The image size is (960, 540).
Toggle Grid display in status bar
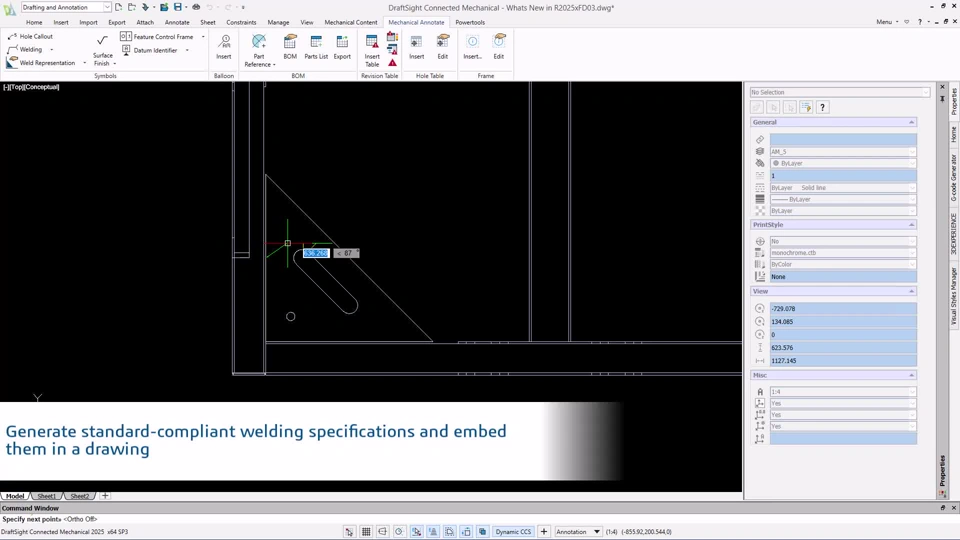point(366,531)
